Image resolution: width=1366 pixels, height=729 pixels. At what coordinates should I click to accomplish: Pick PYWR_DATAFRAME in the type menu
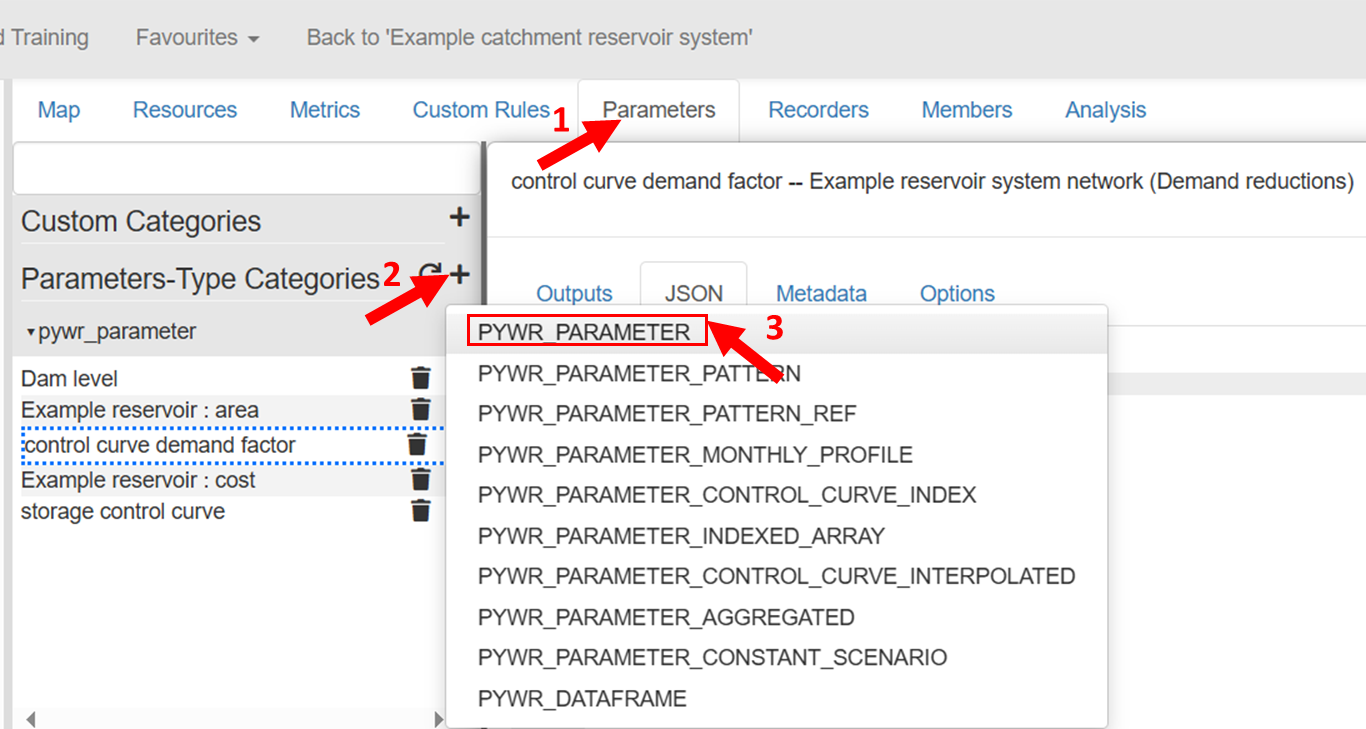pos(582,698)
